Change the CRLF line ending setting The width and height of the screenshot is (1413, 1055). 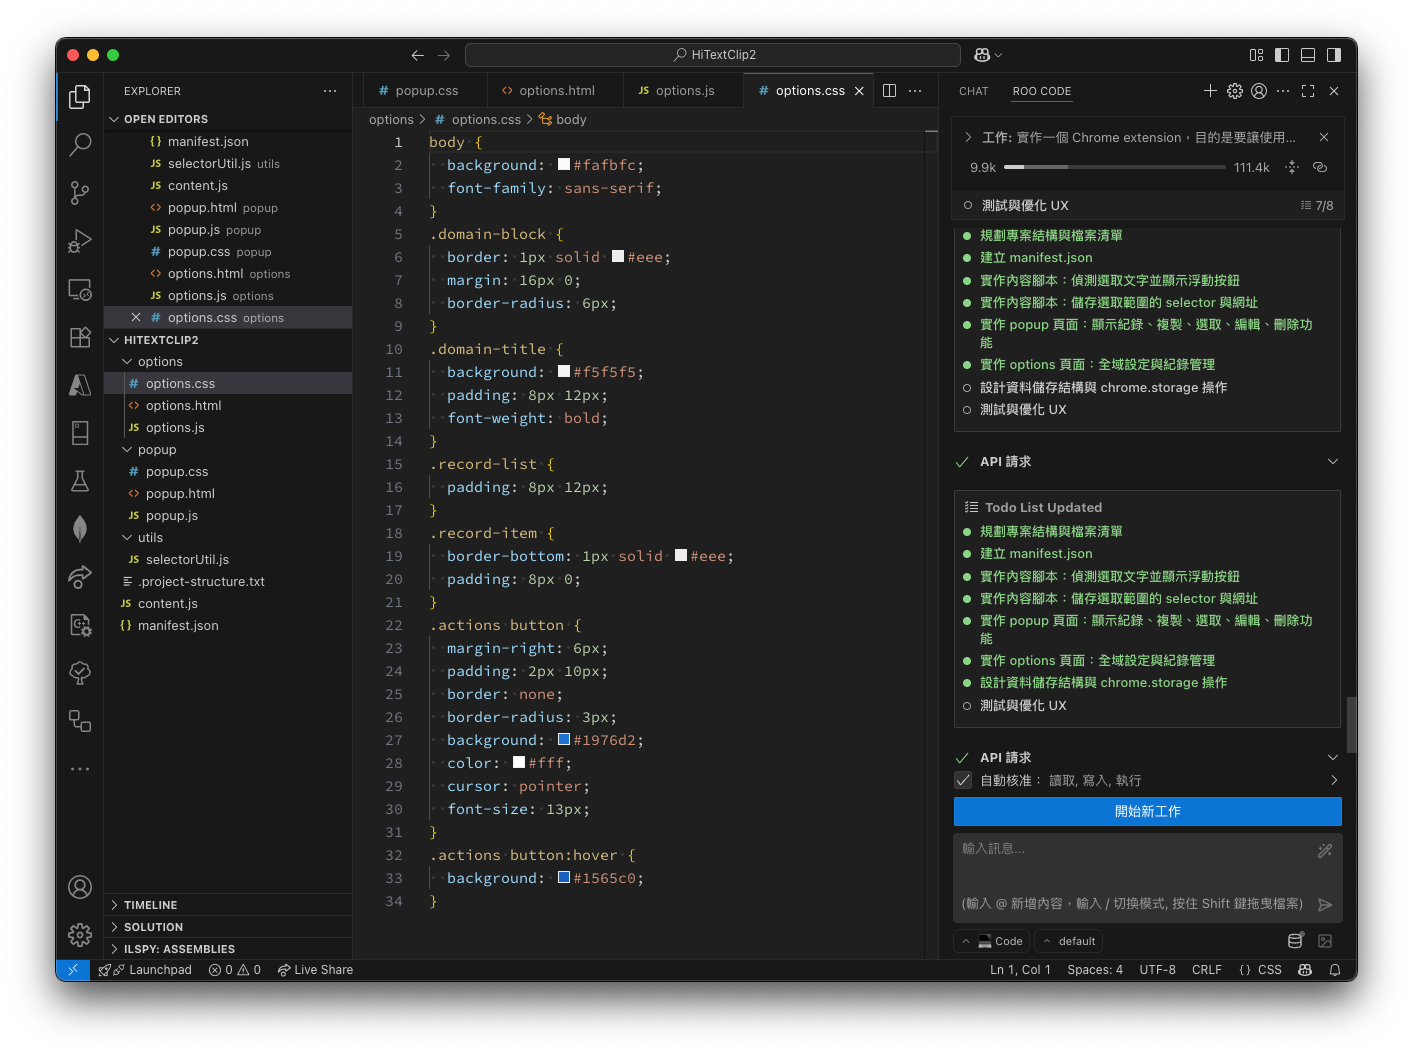[1207, 970]
